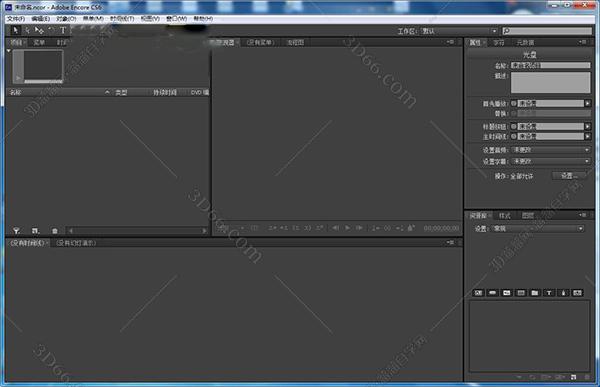Select the Move tool
This screenshot has height=387, width=600.
[39, 30]
